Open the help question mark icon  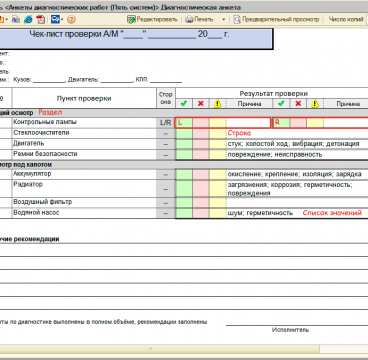71,20
